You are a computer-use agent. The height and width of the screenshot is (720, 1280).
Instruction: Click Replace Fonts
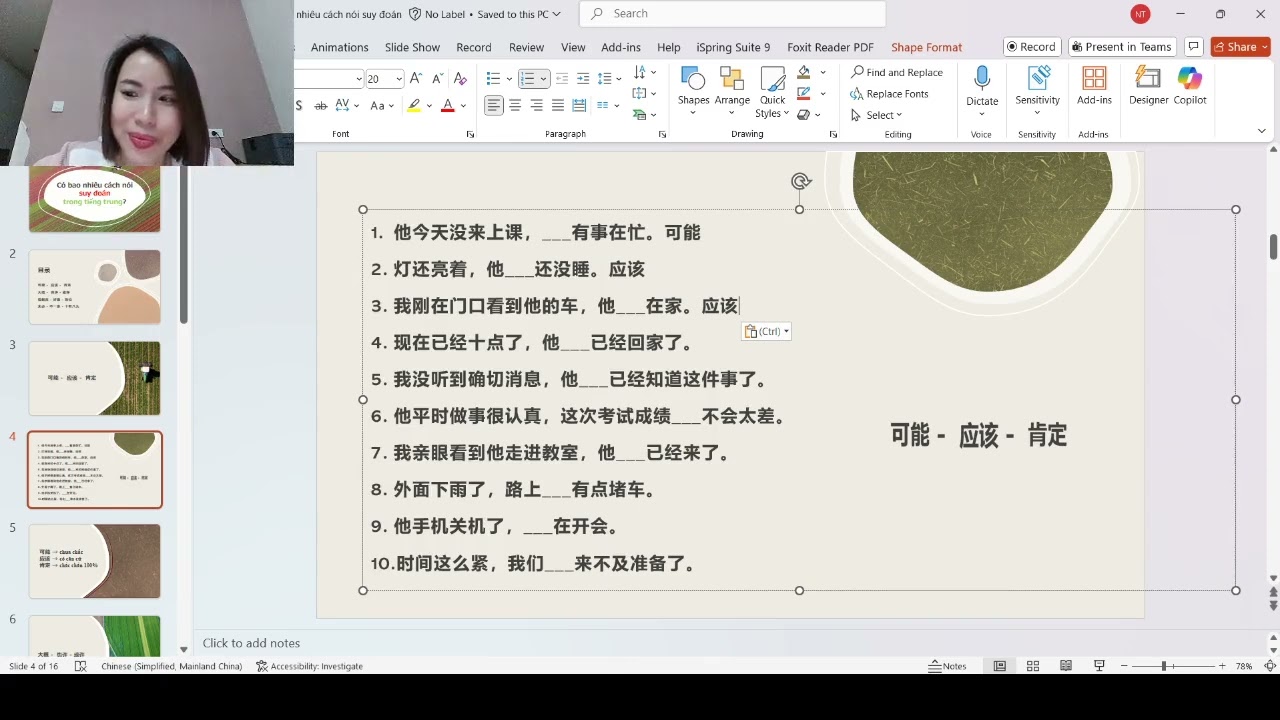pyautogui.click(x=889, y=94)
